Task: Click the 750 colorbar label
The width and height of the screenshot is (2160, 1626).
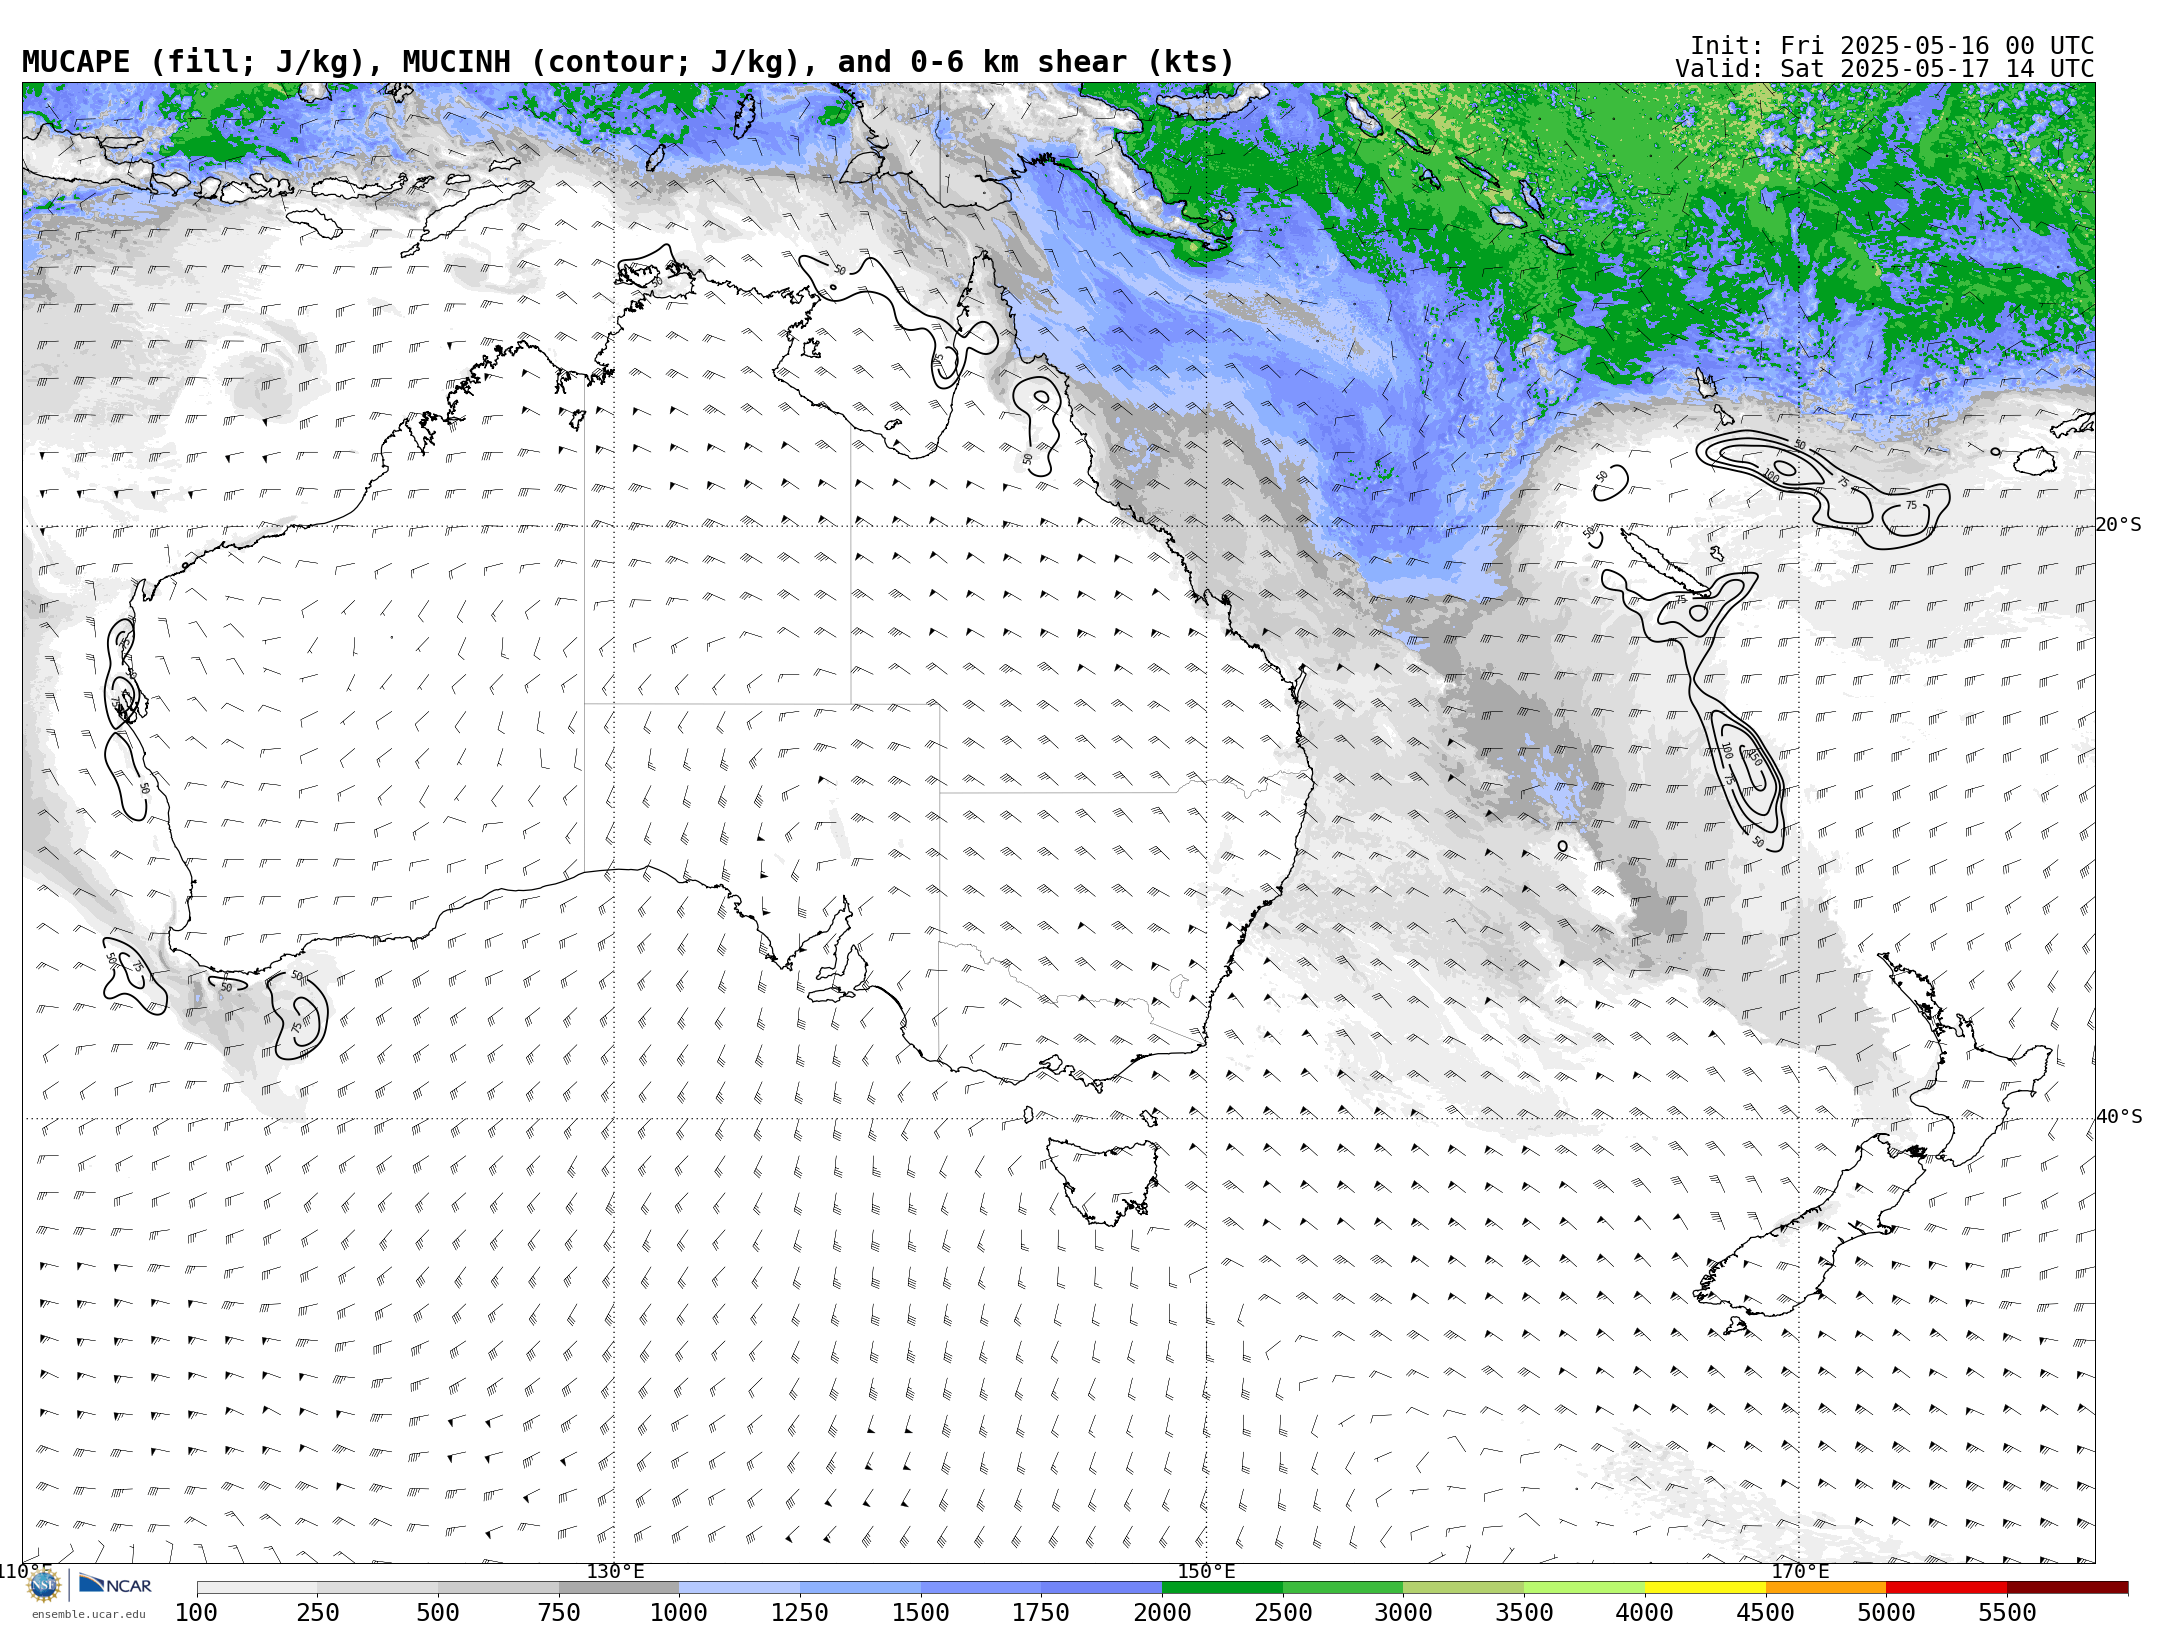Action: (559, 1612)
